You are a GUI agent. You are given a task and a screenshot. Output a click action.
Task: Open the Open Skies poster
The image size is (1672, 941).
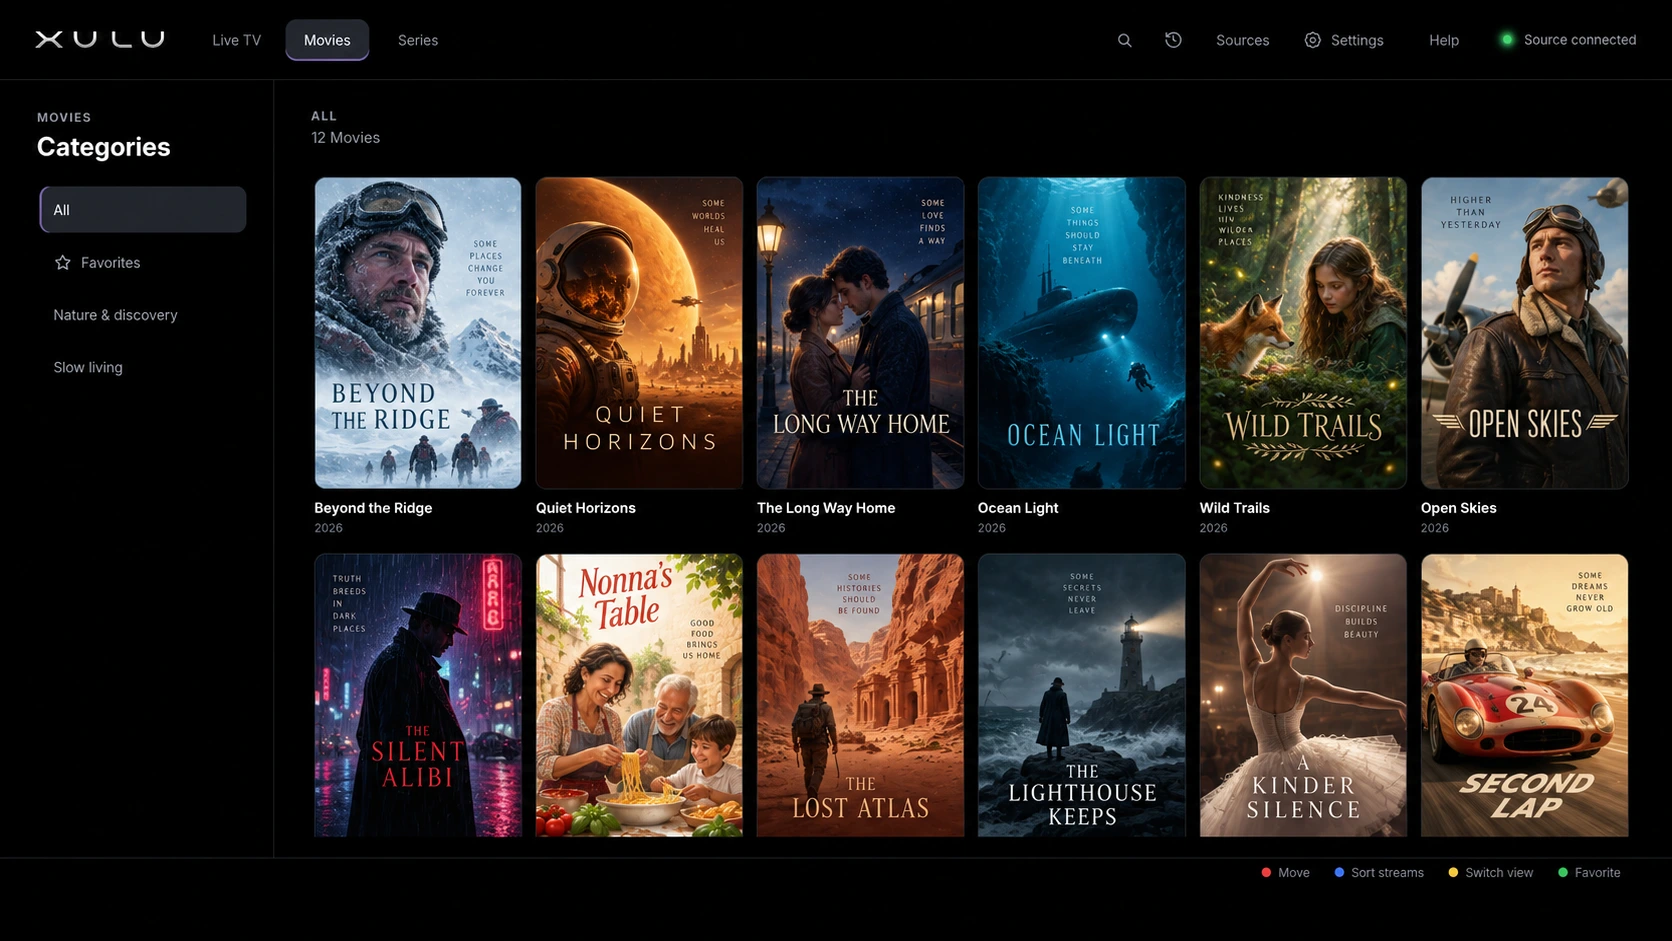1524,333
